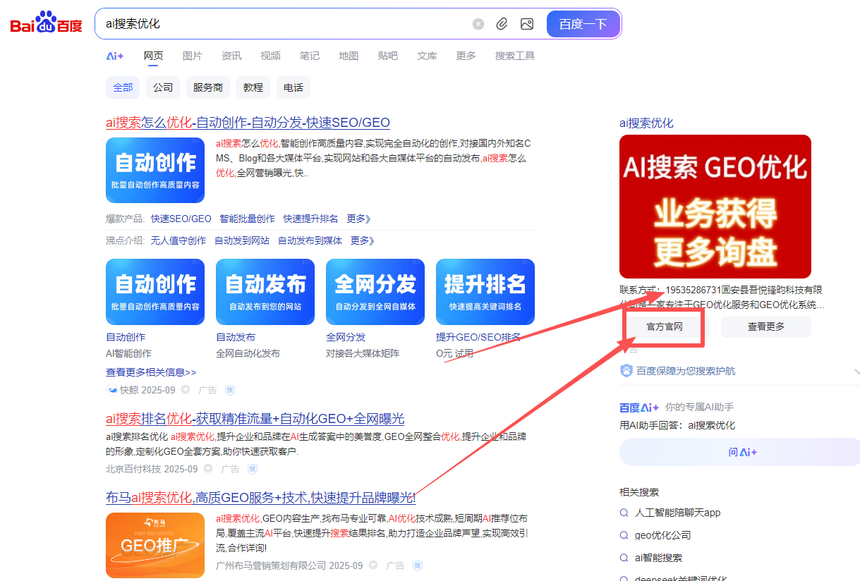The width and height of the screenshot is (860, 581).
Task: Click the 快鲸 advertiser logo icon
Action: (112, 389)
